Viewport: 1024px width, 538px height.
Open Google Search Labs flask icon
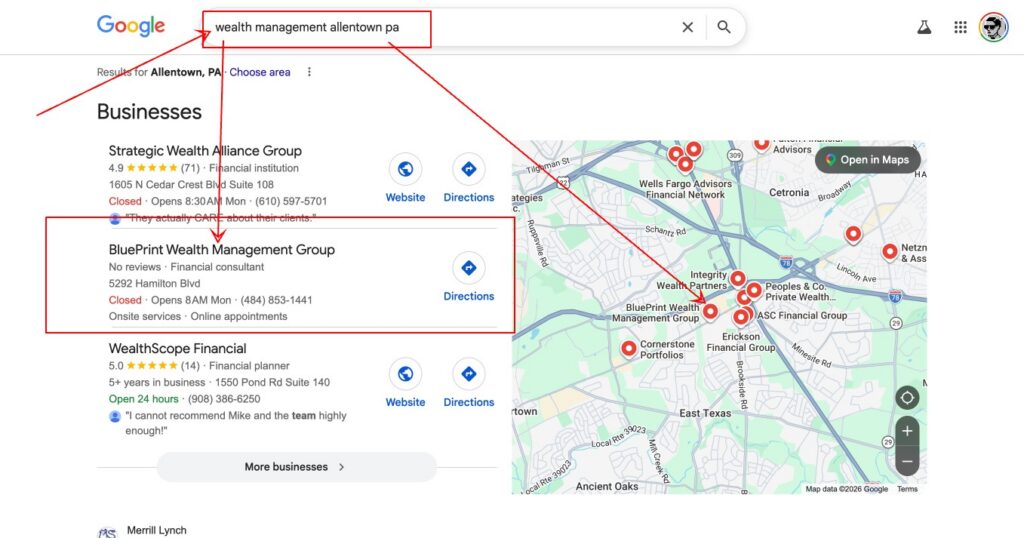[924, 28]
